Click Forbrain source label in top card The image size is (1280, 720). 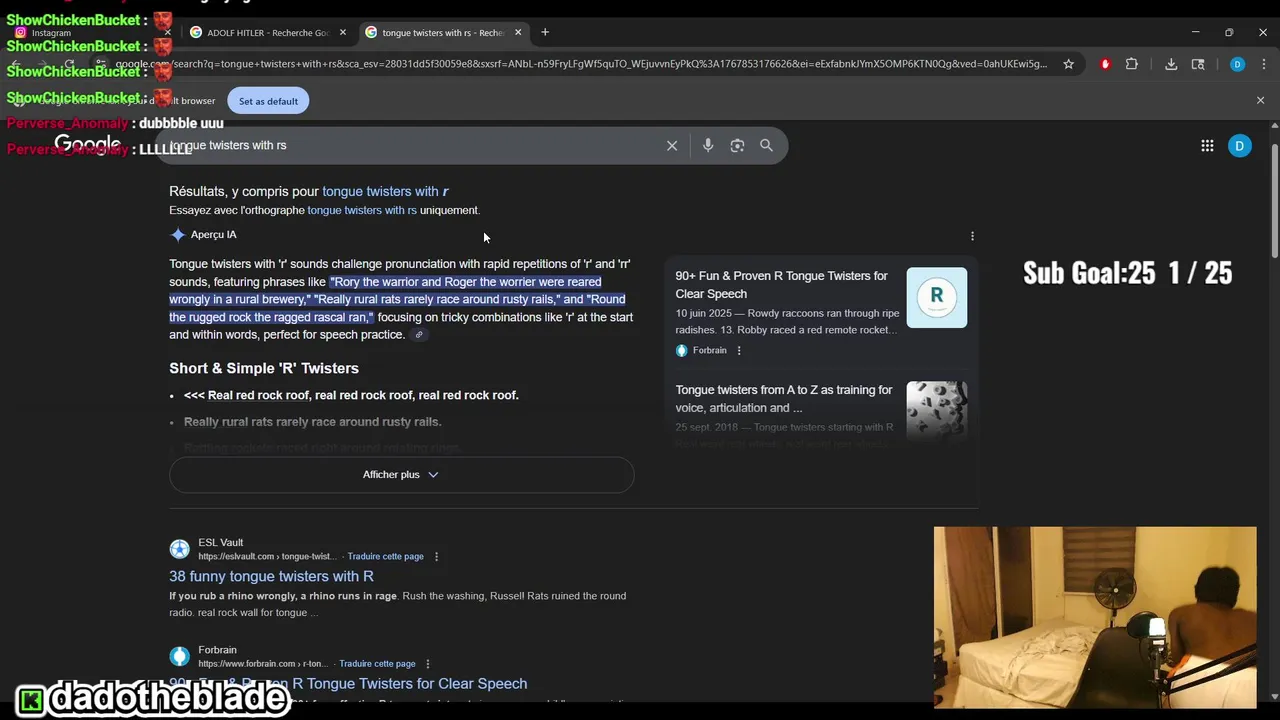pos(710,351)
